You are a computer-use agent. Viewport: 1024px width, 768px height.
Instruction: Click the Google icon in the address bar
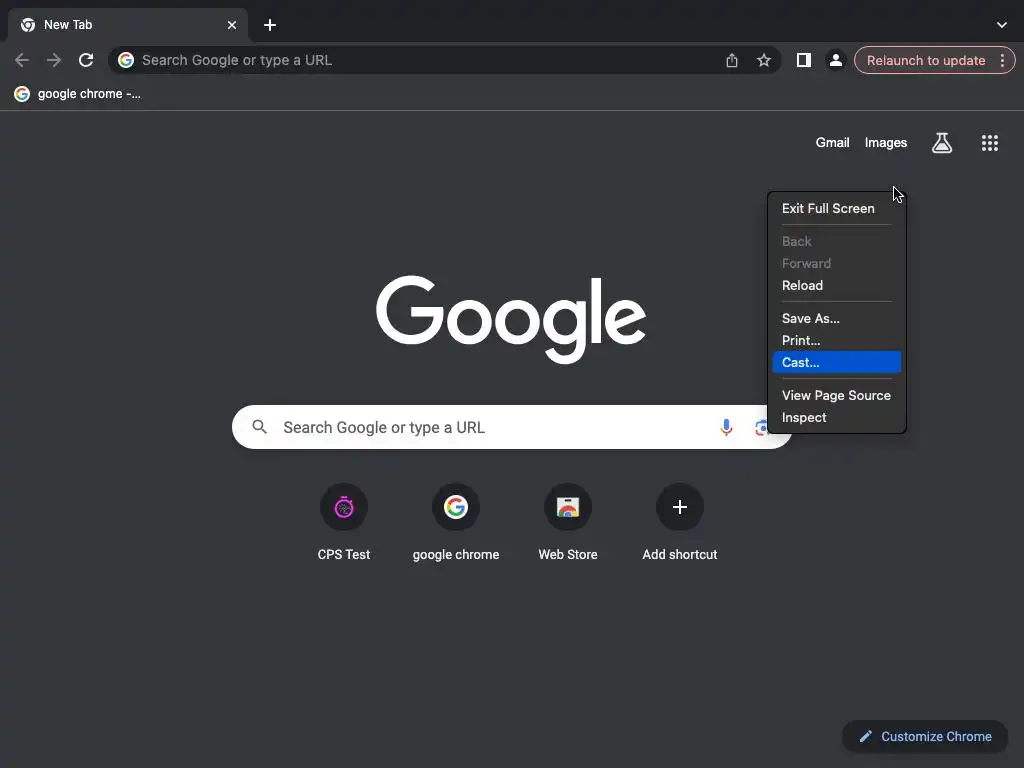[x=126, y=60]
